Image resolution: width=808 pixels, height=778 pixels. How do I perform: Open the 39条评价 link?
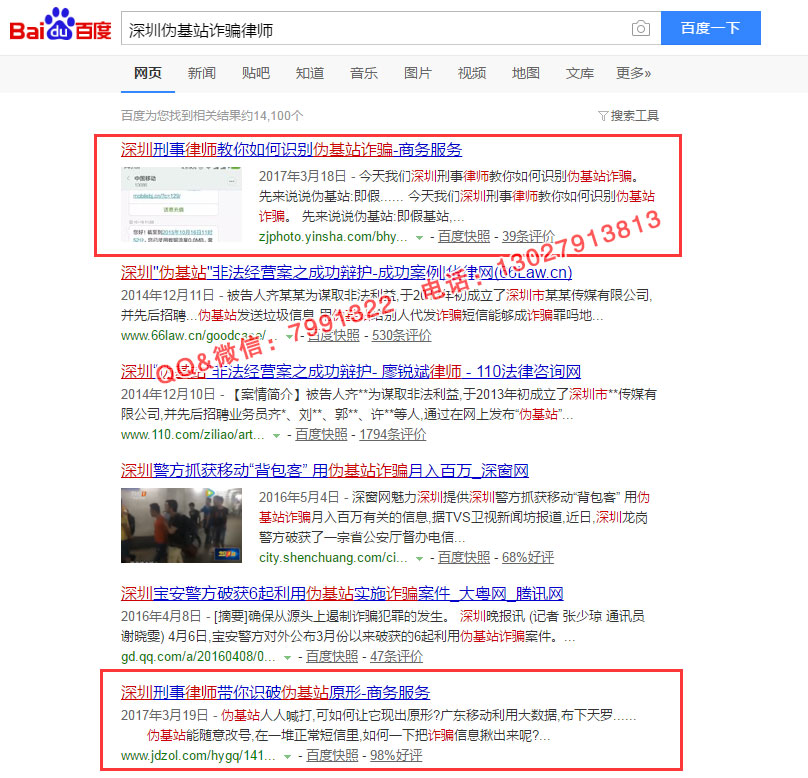coord(528,236)
